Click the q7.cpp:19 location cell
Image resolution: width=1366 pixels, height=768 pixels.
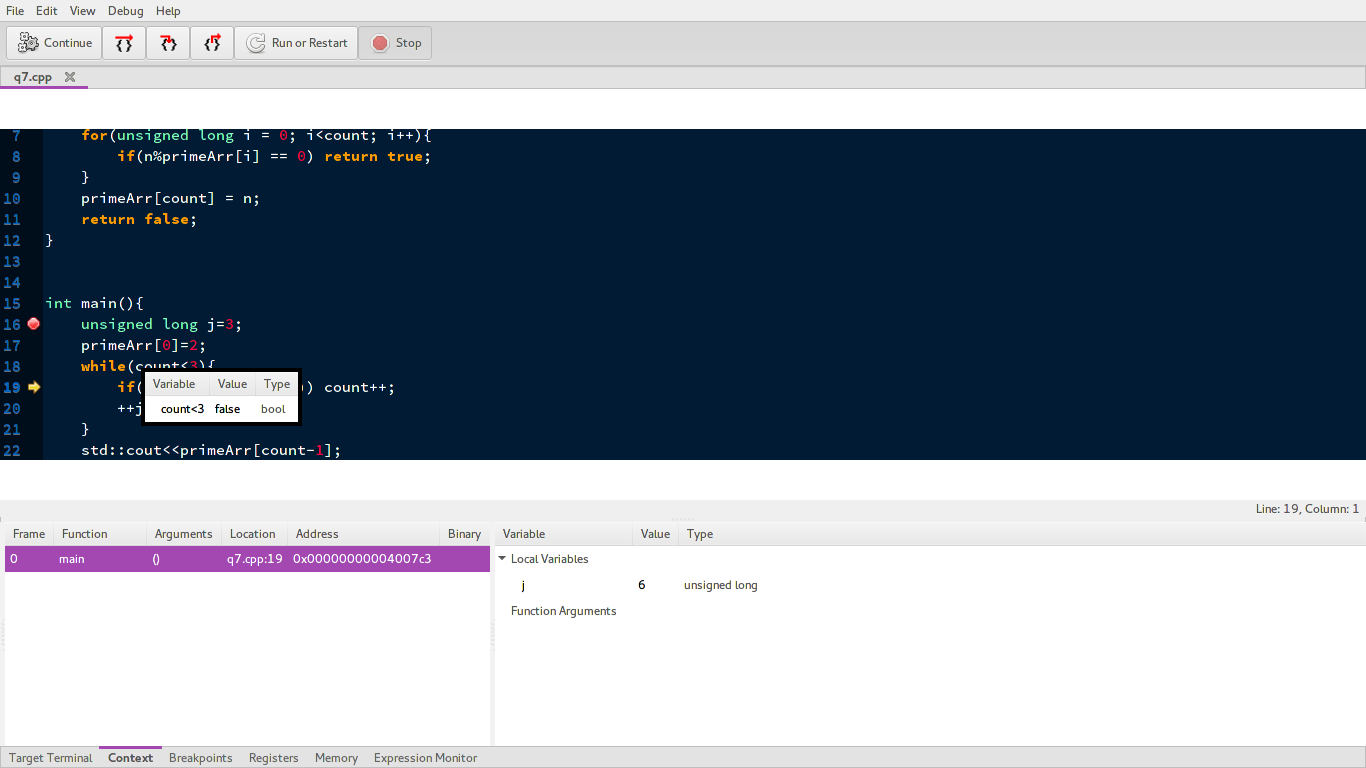coord(254,559)
